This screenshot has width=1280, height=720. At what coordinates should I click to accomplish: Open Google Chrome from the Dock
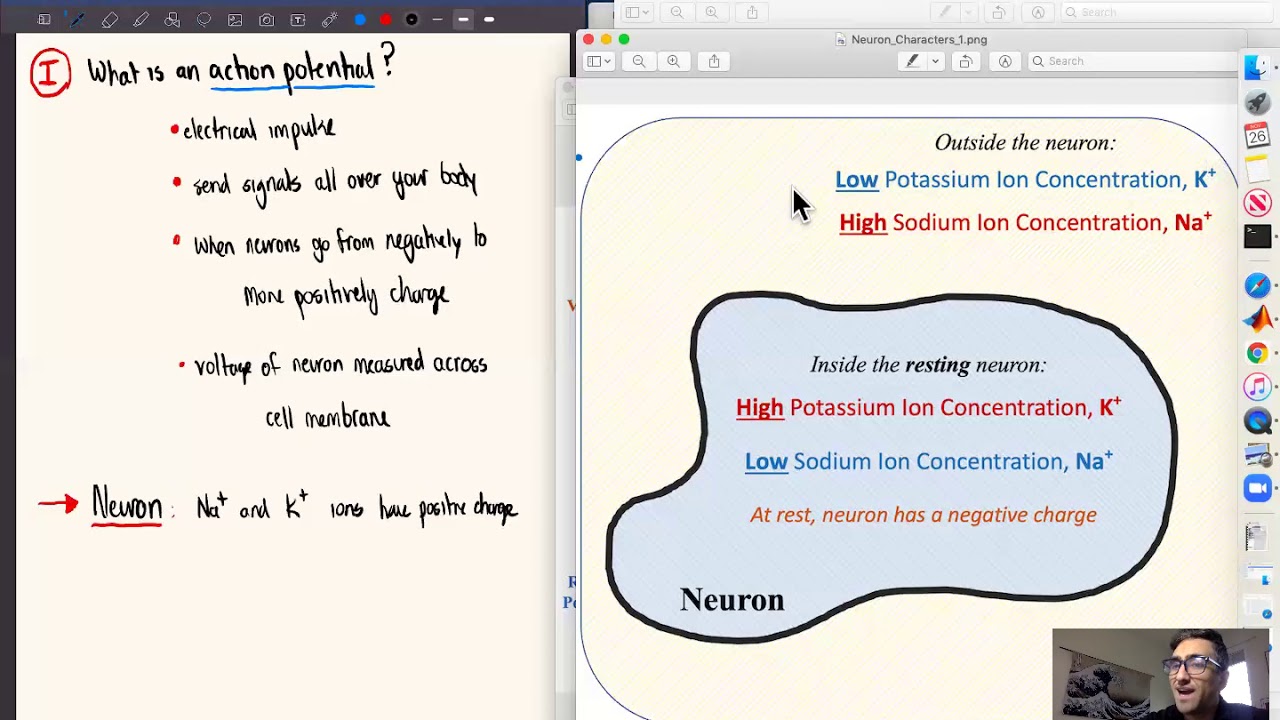(1258, 353)
